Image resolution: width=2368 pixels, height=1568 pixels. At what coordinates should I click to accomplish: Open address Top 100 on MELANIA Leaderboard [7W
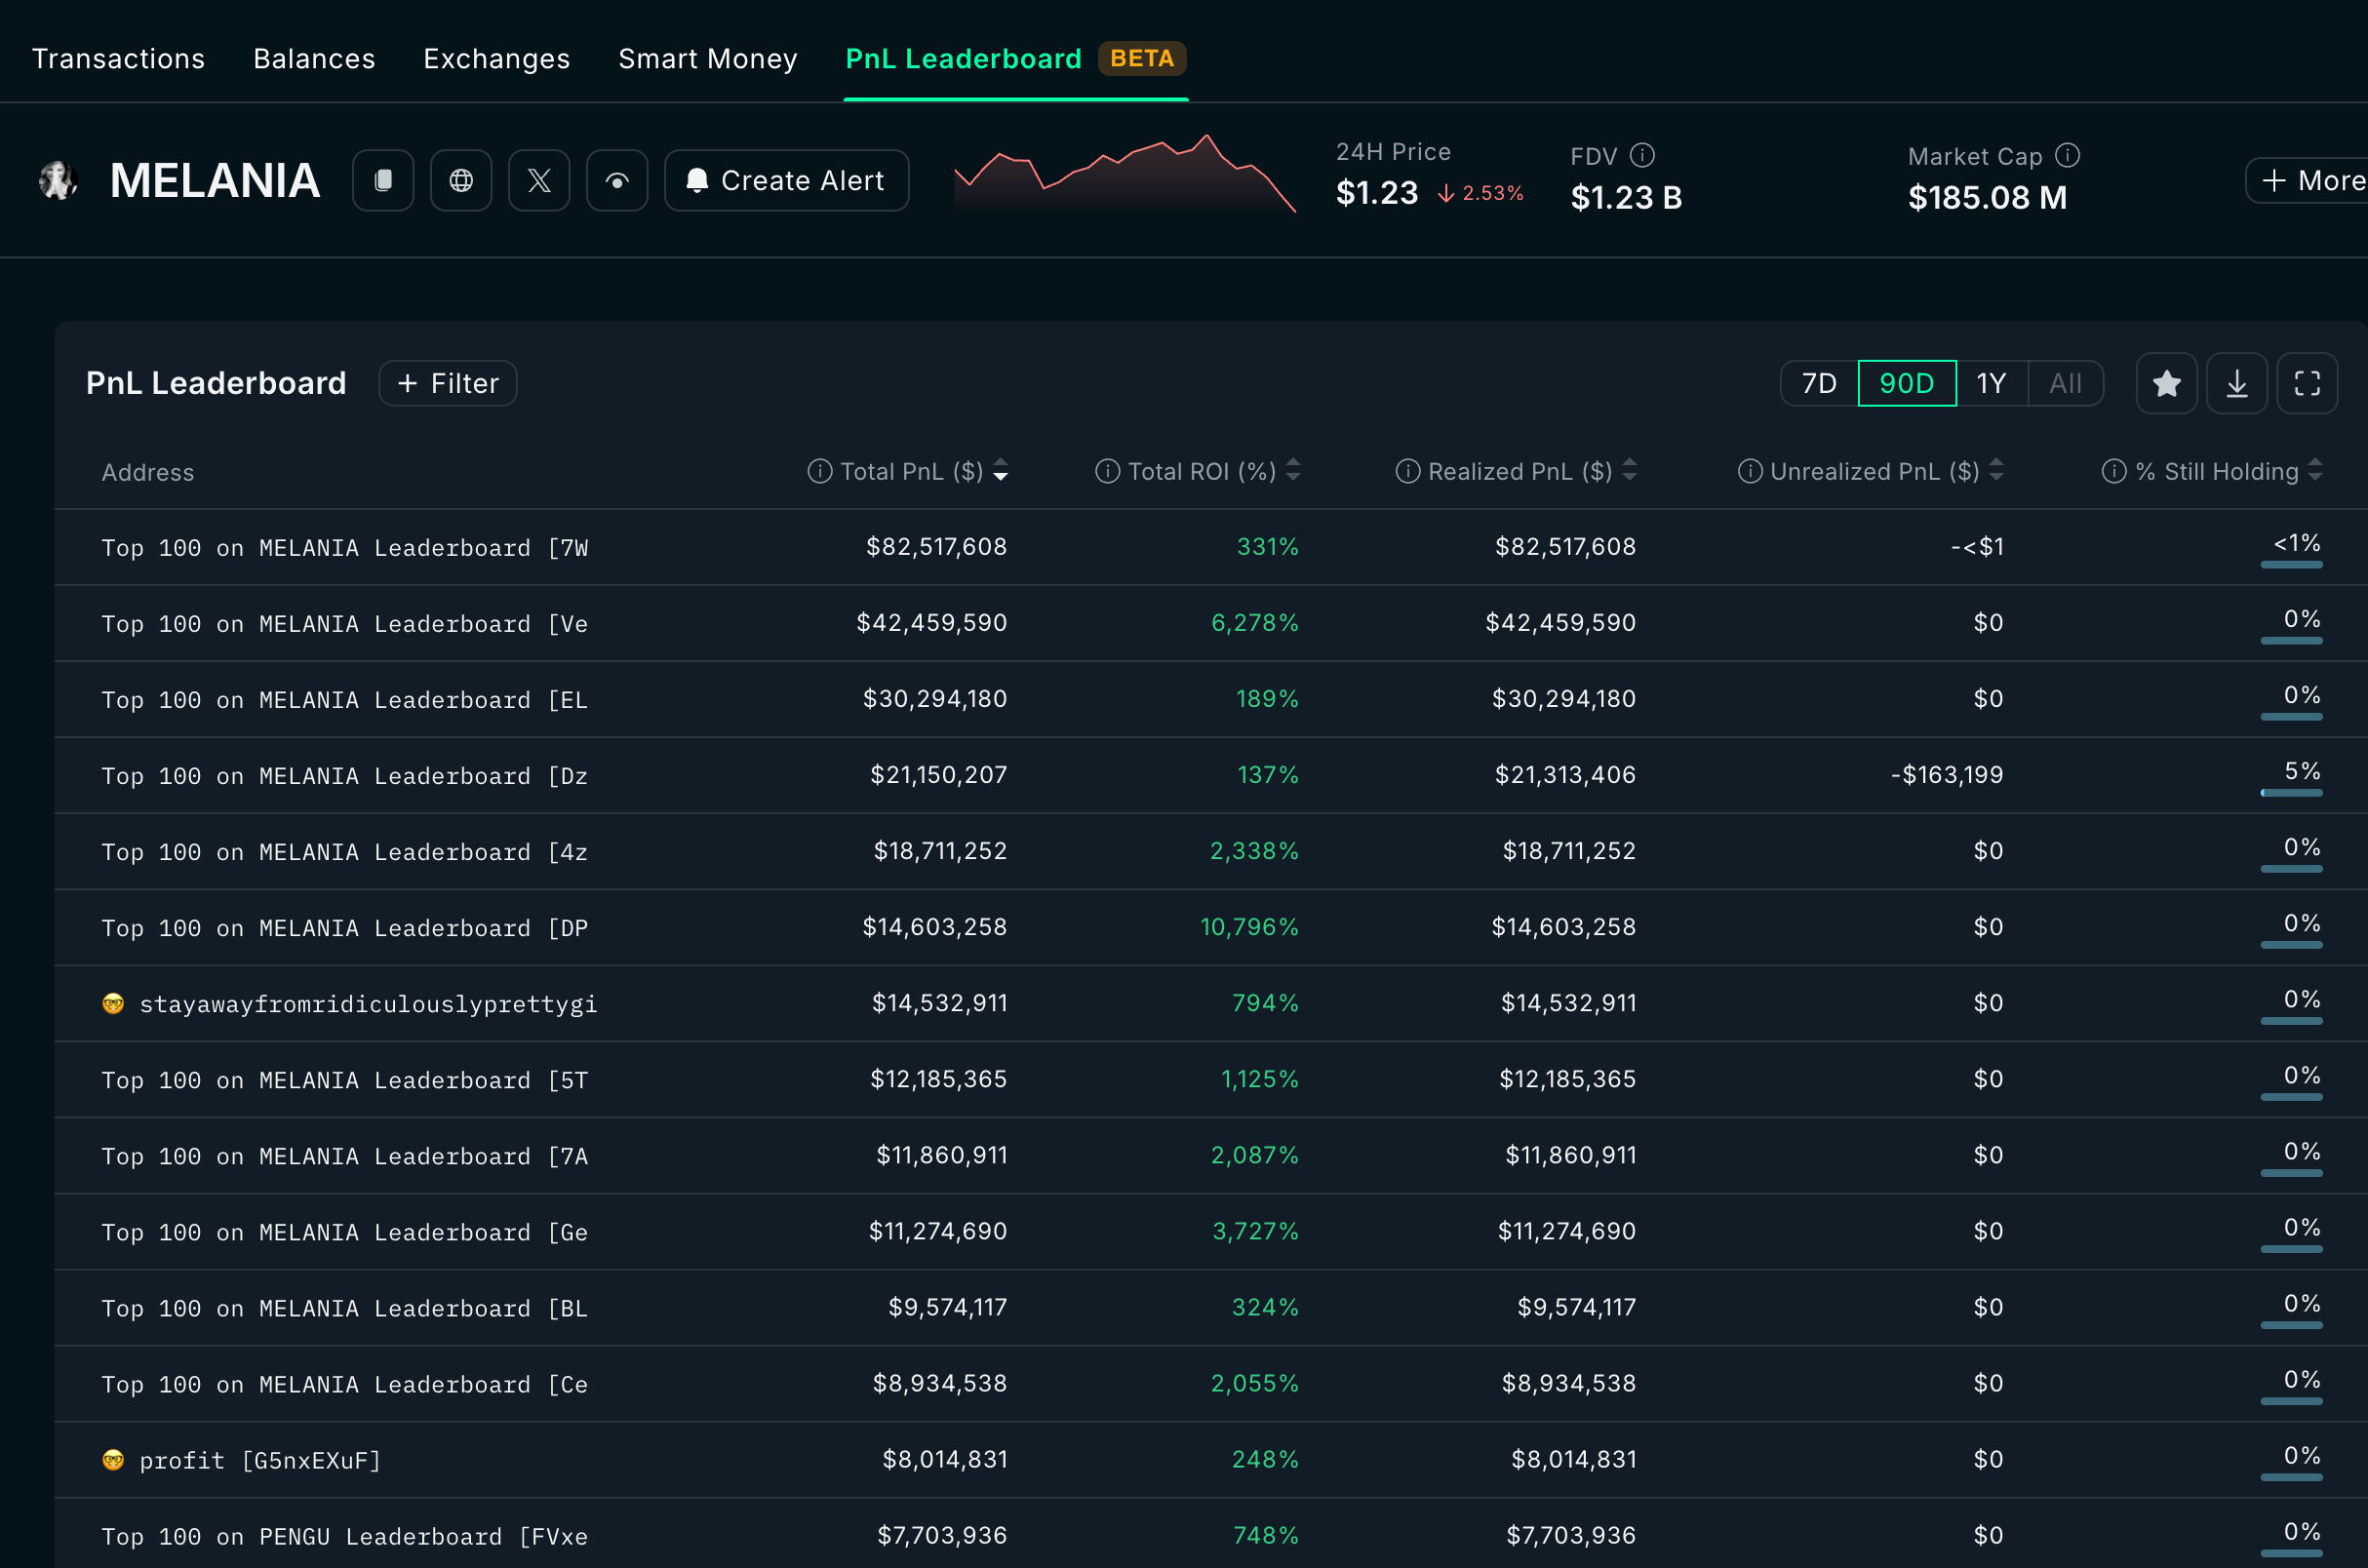pyautogui.click(x=345, y=548)
